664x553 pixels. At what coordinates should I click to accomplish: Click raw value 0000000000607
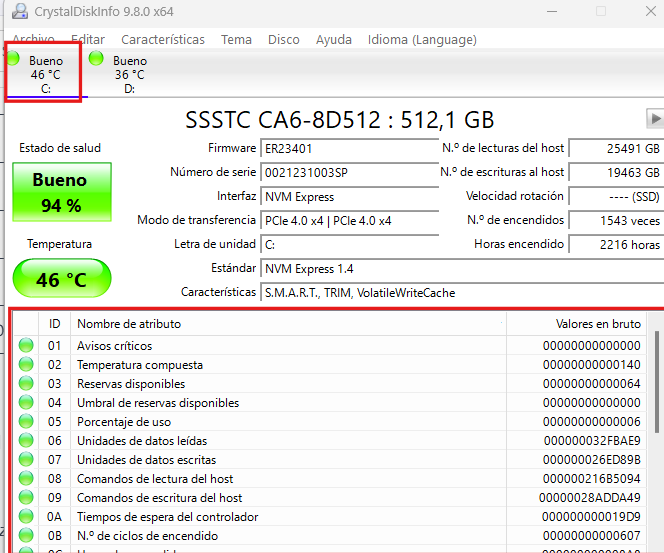(x=592, y=536)
